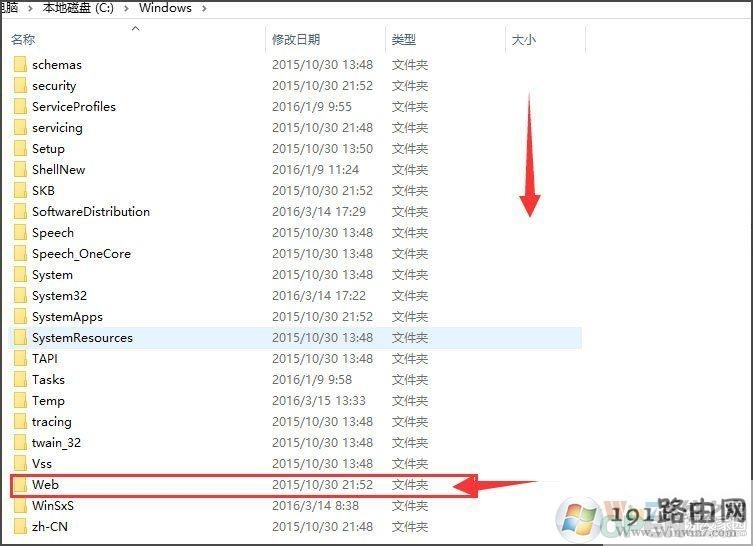Open the chevron after Windows in the address bar
This screenshot has width=753, height=546.
click(205, 8)
